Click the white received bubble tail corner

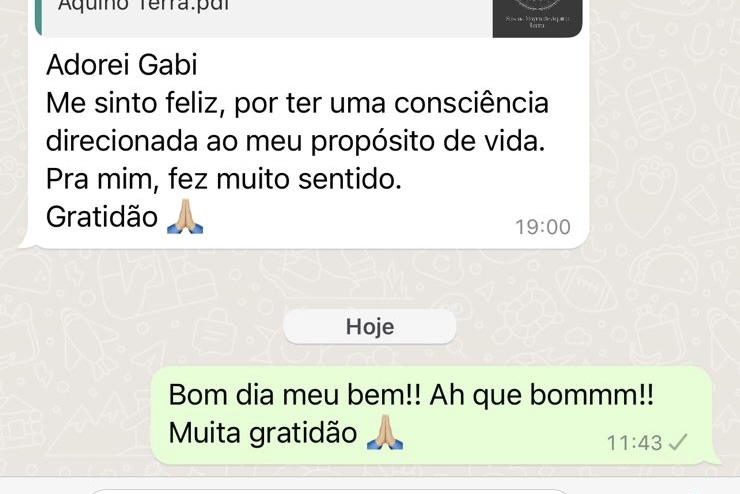25,241
